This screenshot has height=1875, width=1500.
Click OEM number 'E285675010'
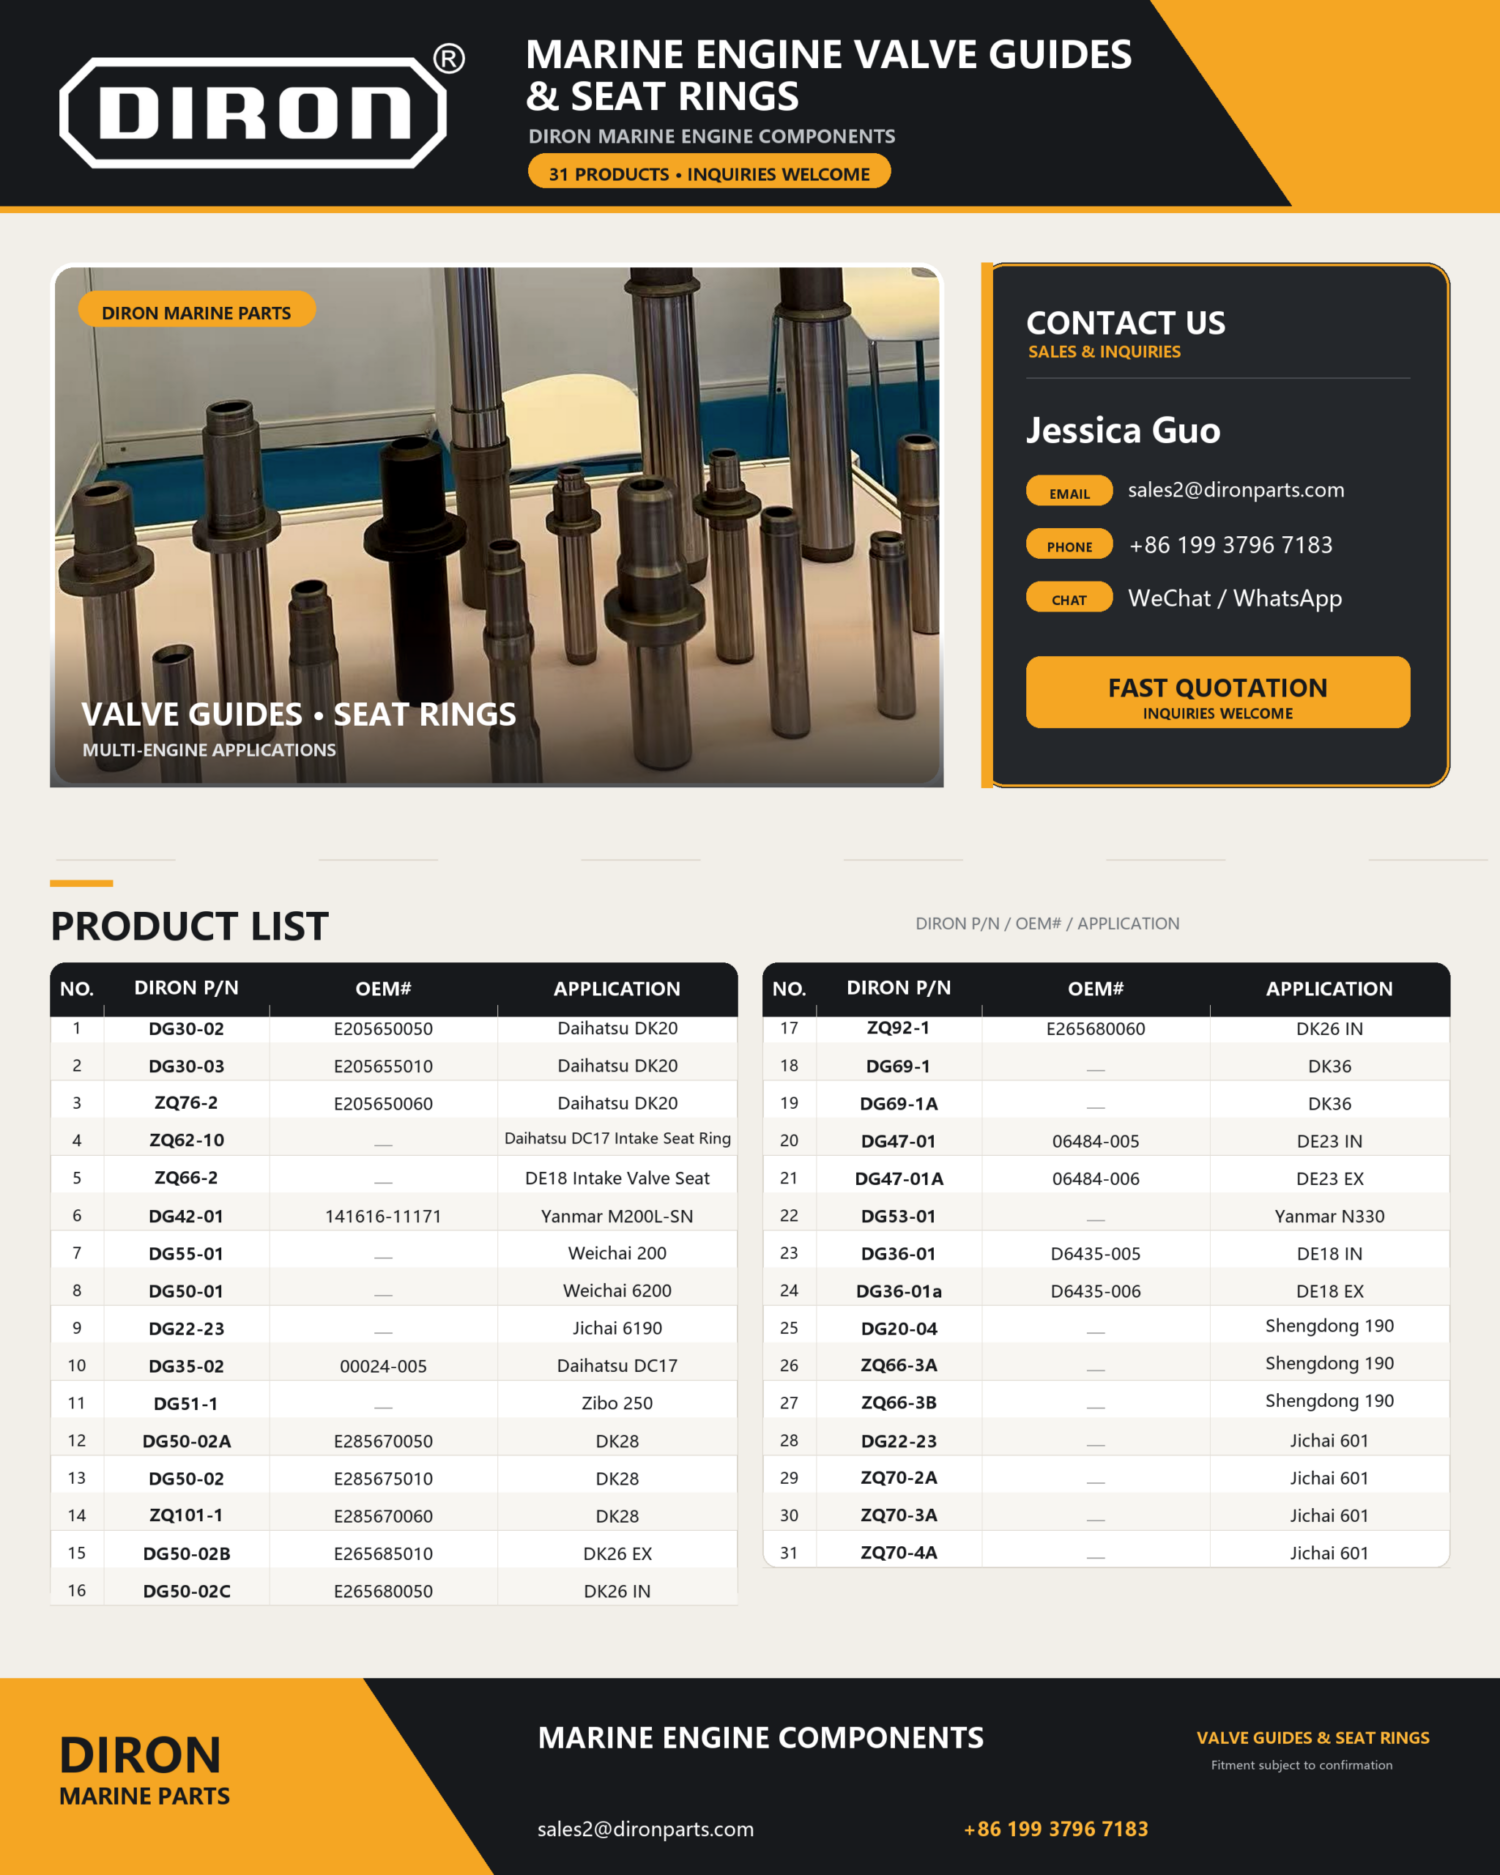(383, 1478)
